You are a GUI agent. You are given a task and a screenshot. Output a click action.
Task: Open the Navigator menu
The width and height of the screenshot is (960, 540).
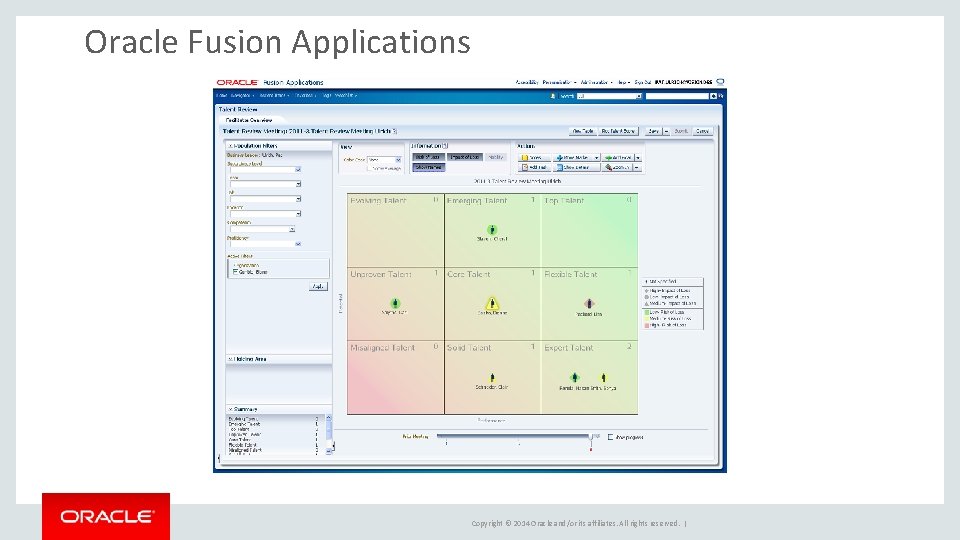pos(242,96)
